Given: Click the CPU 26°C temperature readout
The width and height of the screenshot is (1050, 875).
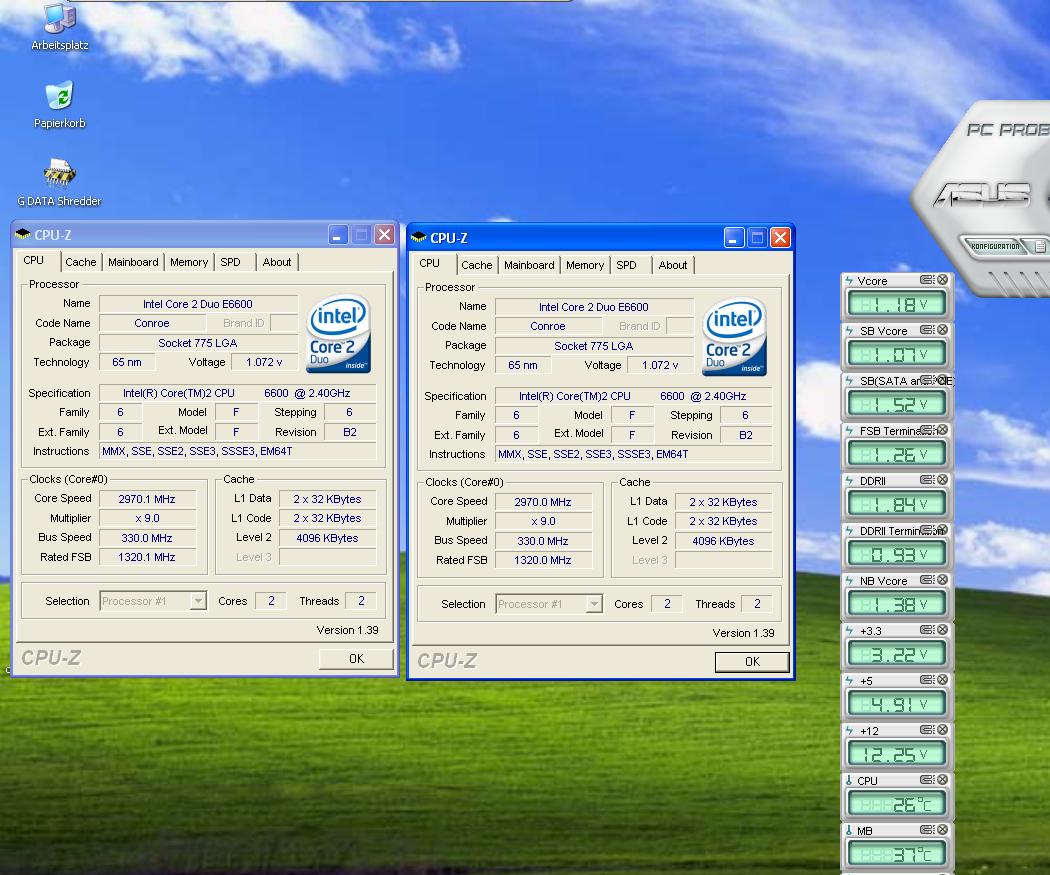Looking at the screenshot, I should [897, 804].
